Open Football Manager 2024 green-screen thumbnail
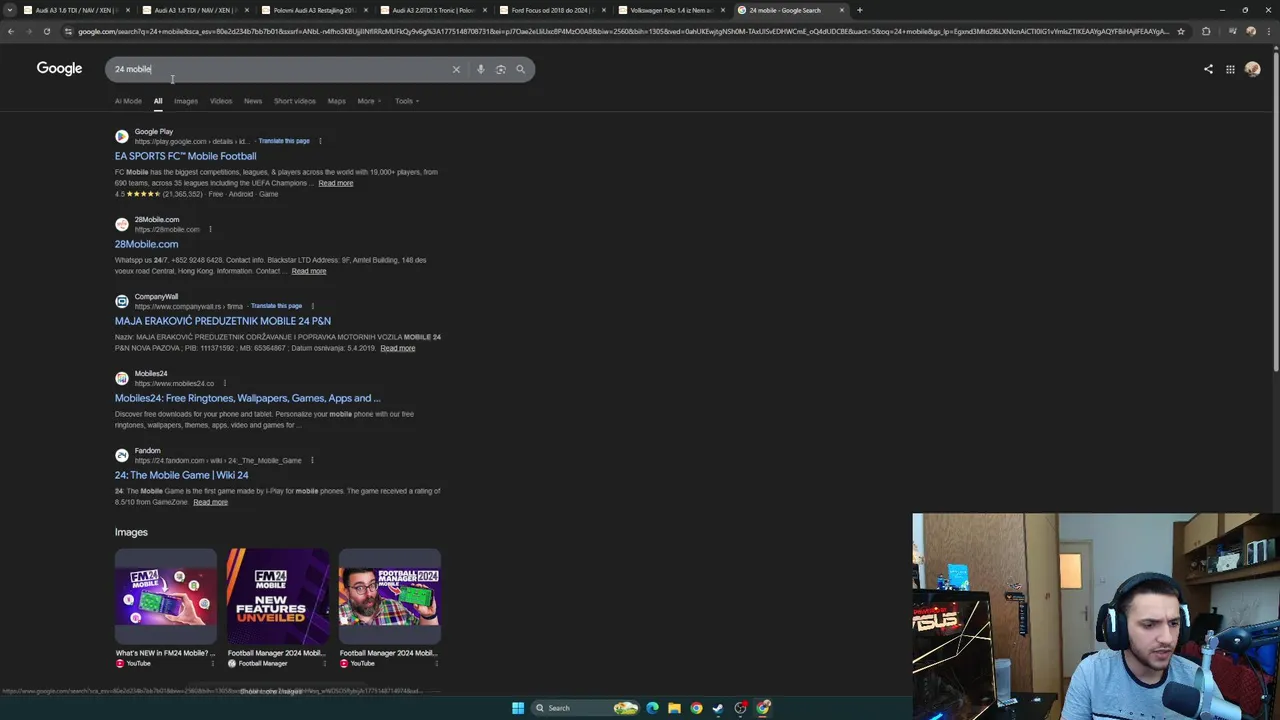The height and width of the screenshot is (720, 1280). tap(389, 596)
